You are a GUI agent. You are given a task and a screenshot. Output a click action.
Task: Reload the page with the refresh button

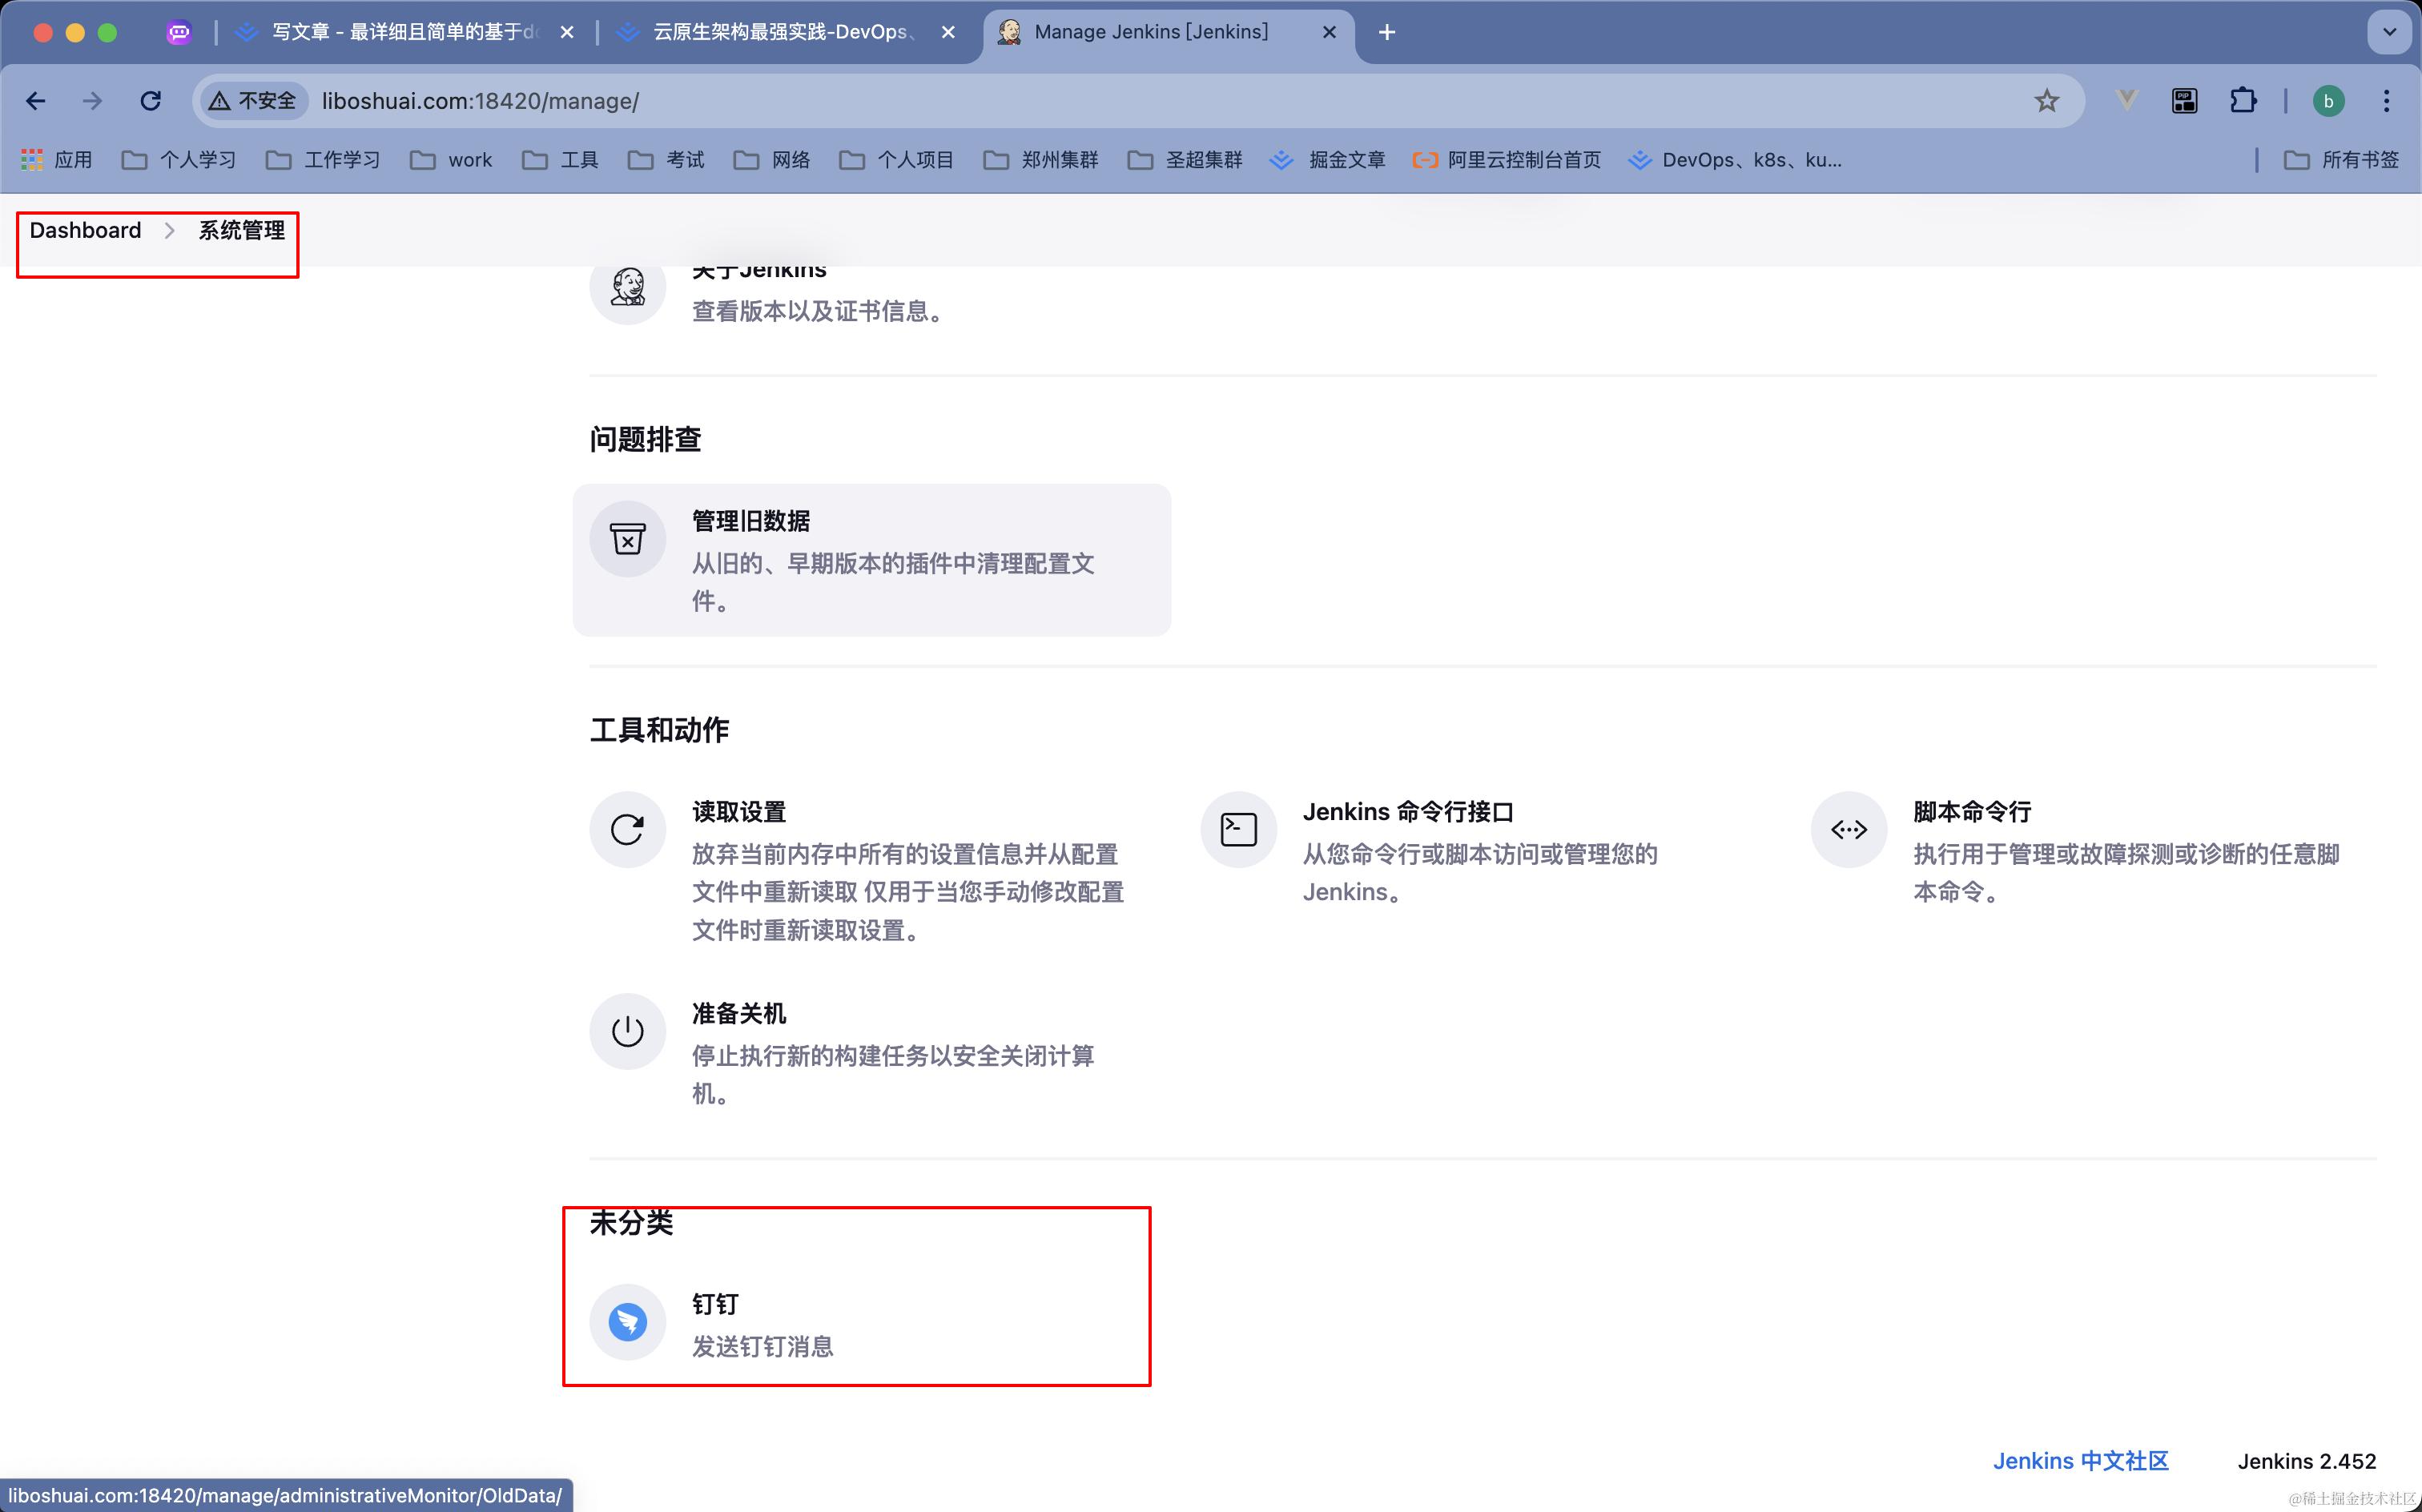coord(150,101)
